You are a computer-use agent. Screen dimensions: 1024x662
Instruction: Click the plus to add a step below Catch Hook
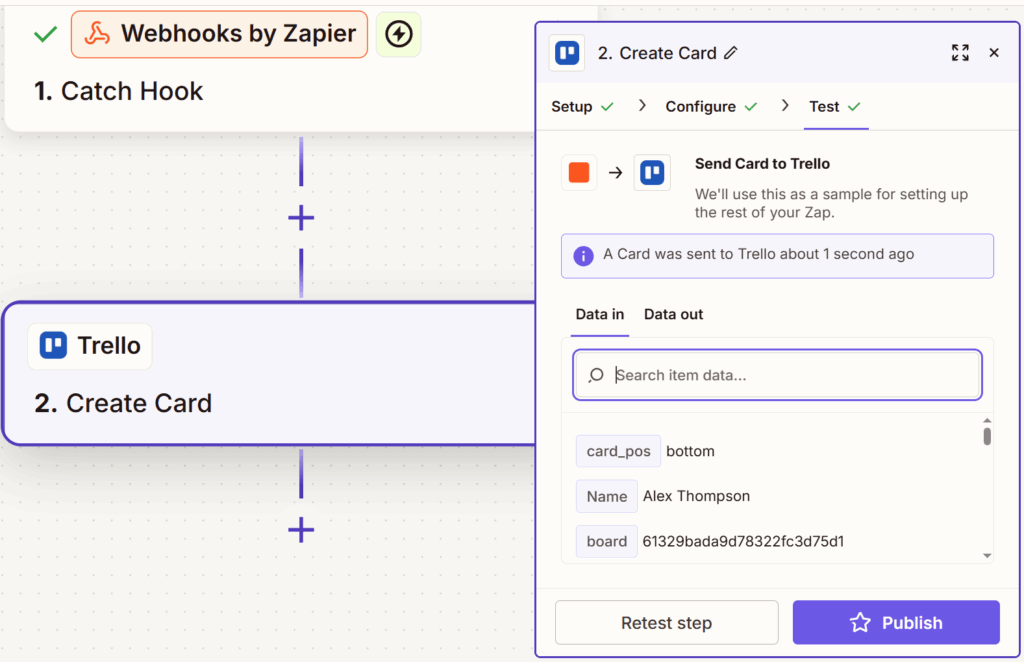click(x=300, y=217)
